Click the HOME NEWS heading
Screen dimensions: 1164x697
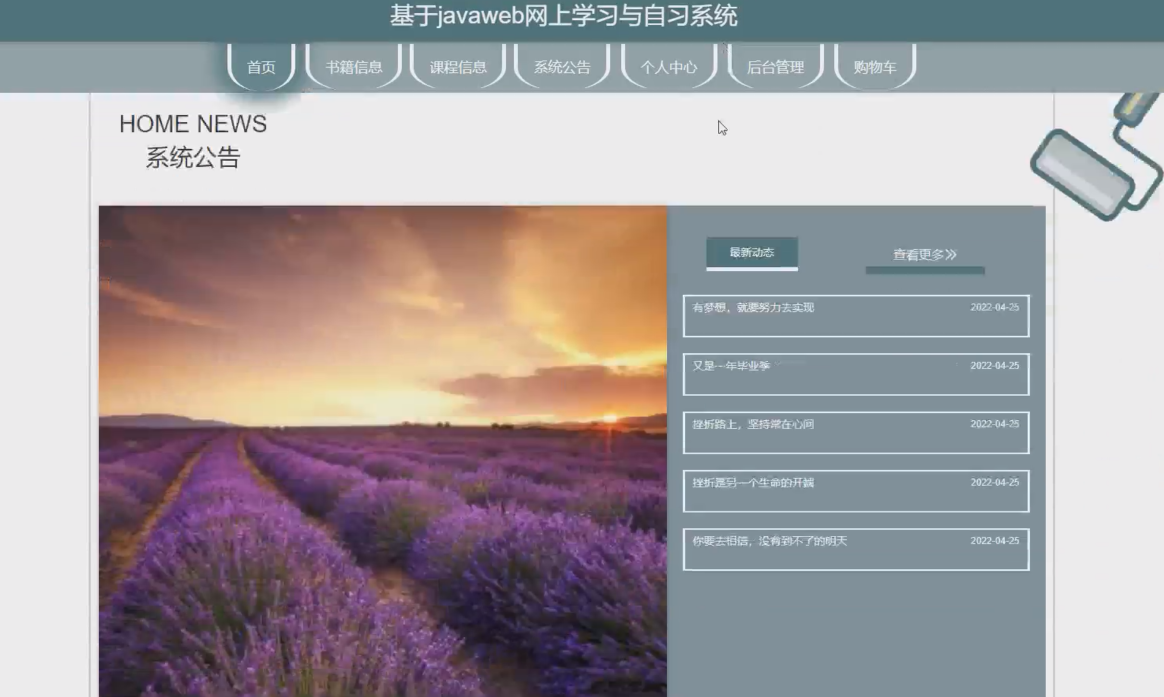click(193, 124)
